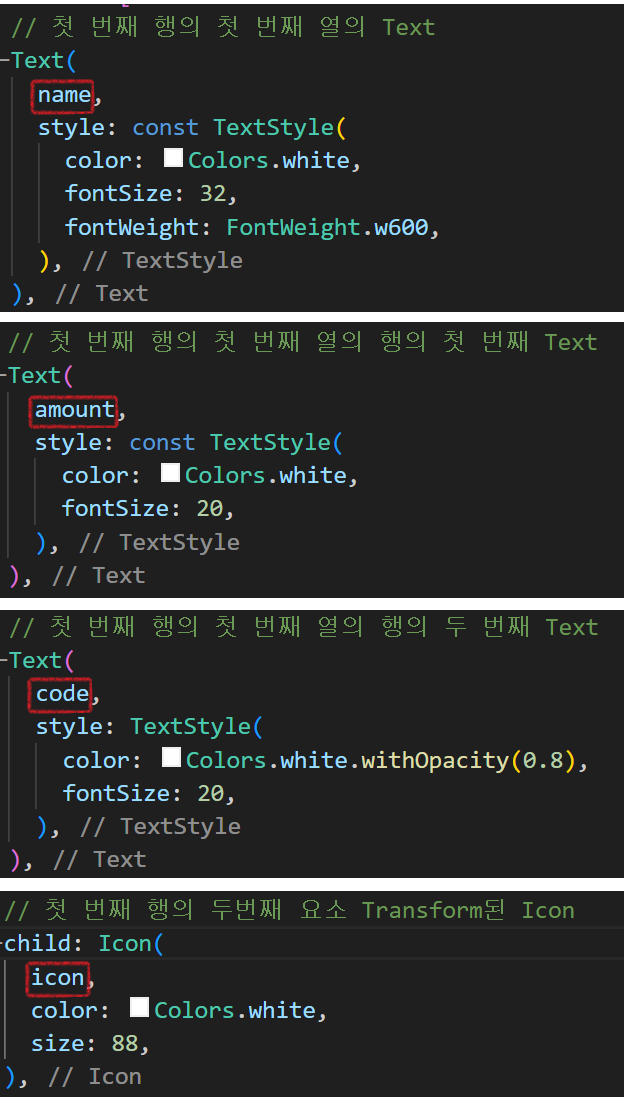This screenshot has height=1097, width=624.
Task: Open the white color swatch above fontSize: 32
Action: coord(173,158)
